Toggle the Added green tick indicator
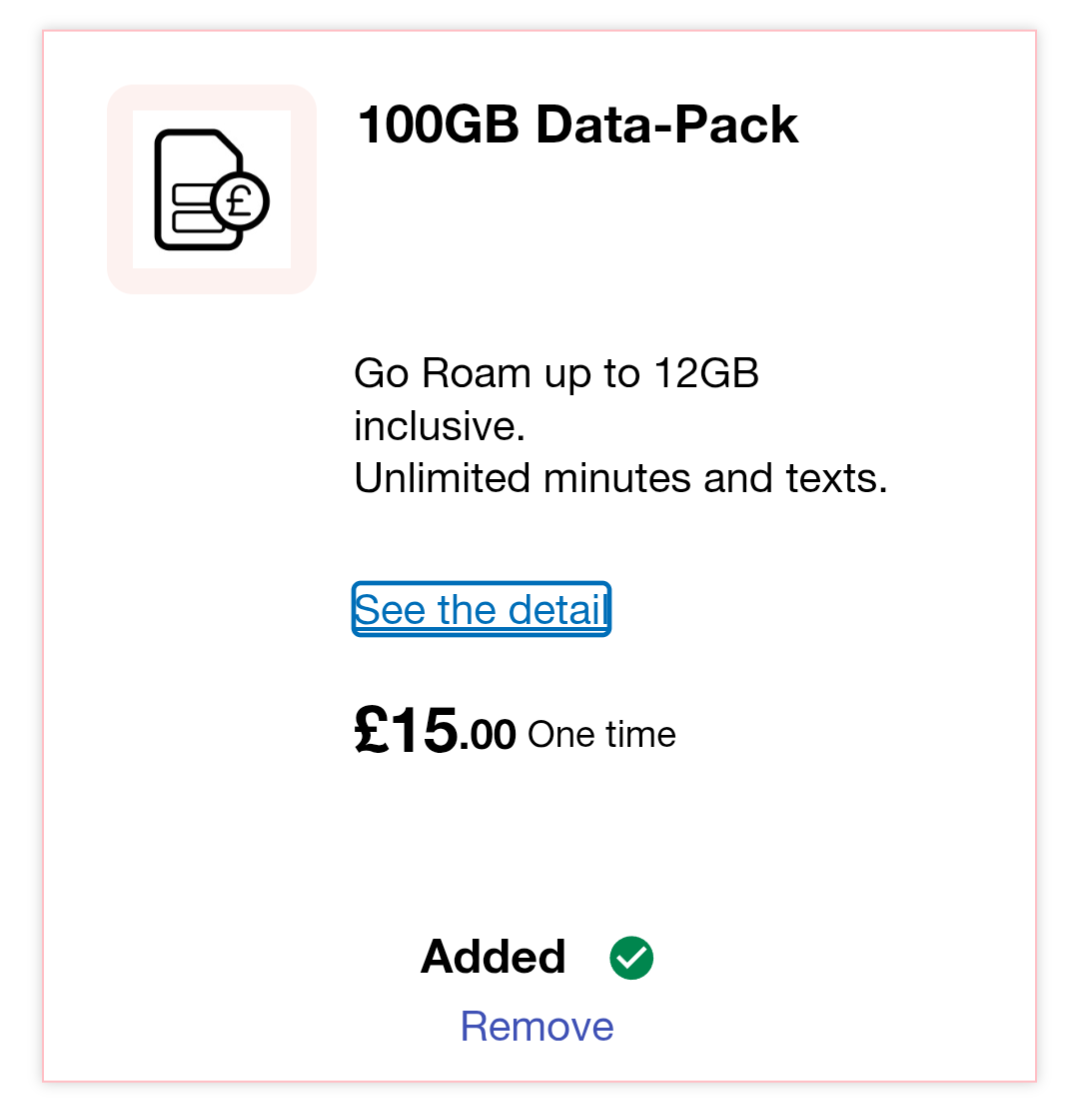Image resolution: width=1079 pixels, height=1103 pixels. tap(631, 957)
